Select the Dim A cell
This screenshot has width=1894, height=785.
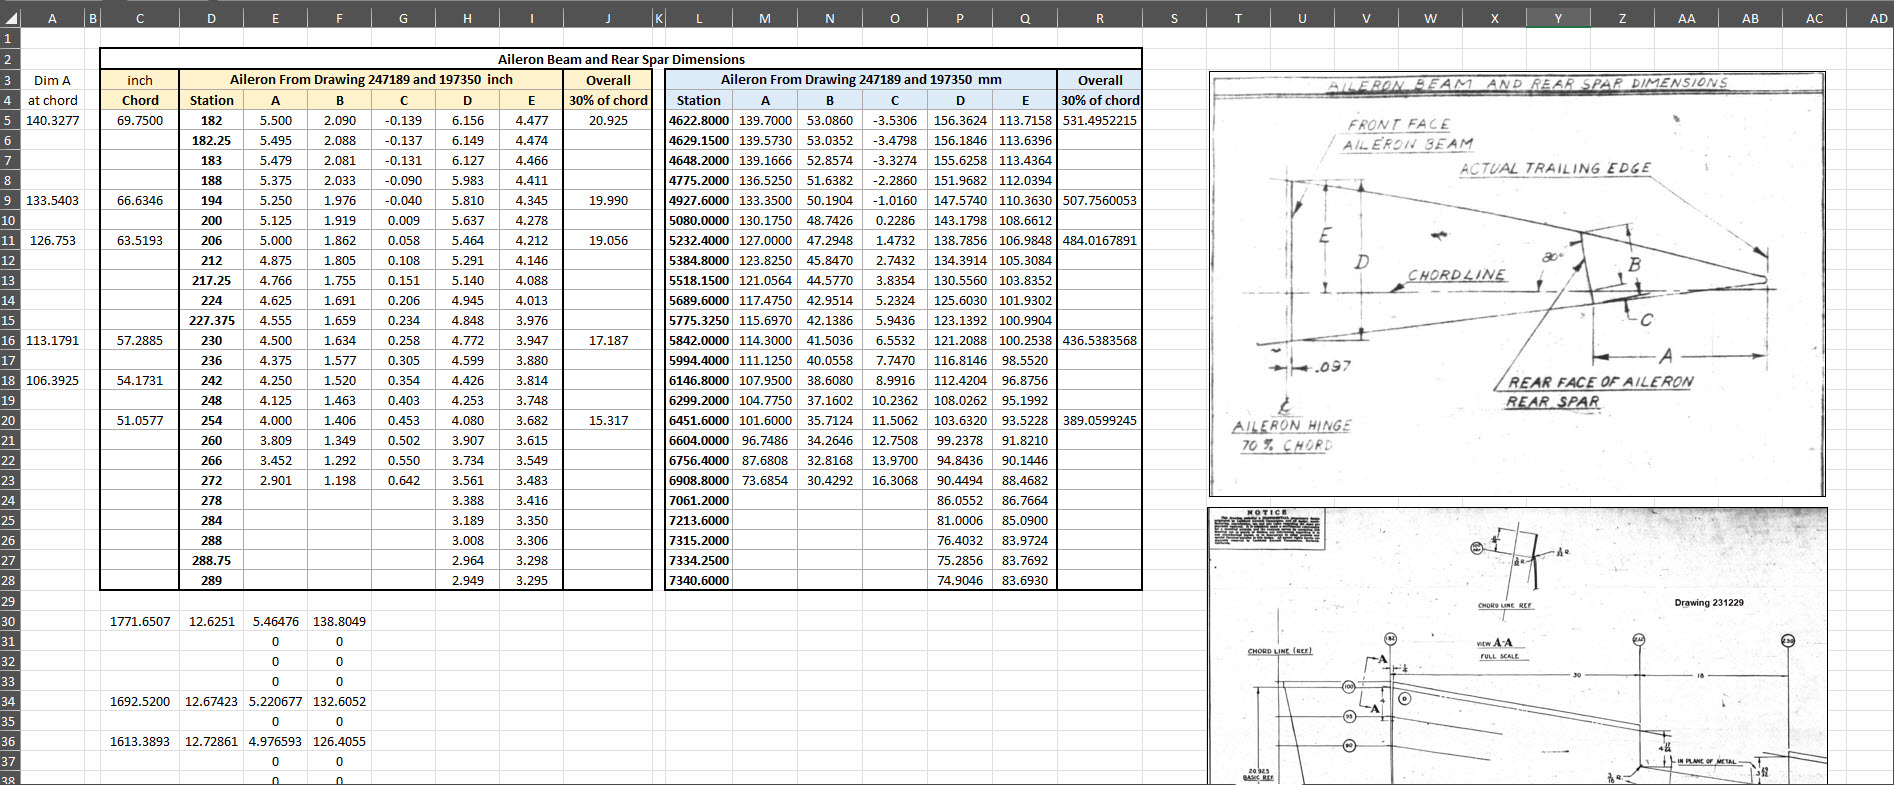coord(52,80)
